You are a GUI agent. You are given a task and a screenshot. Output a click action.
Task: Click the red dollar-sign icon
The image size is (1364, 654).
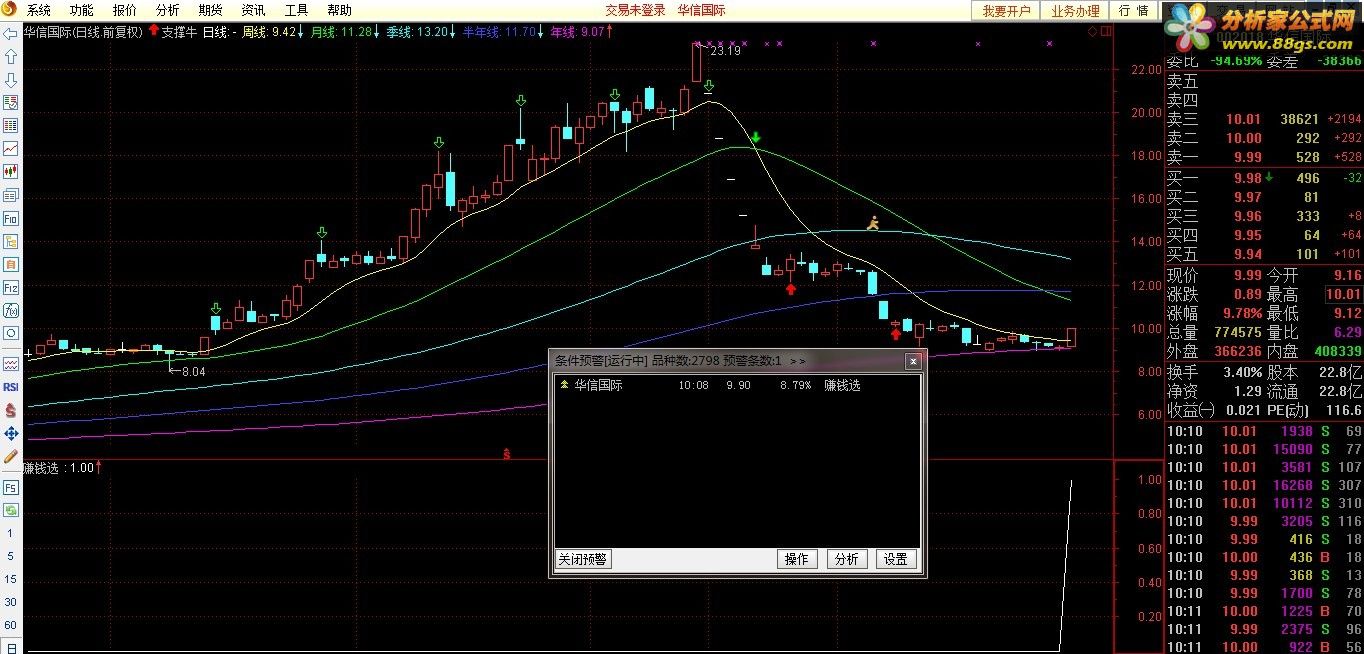click(x=11, y=410)
